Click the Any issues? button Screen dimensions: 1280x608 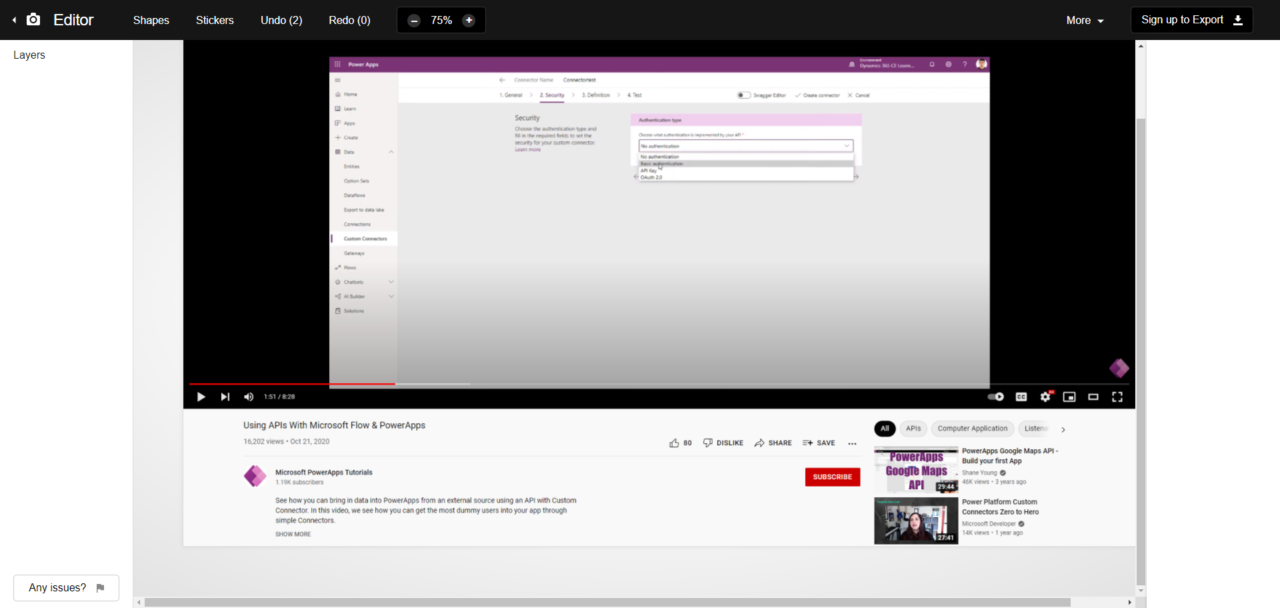(66, 588)
